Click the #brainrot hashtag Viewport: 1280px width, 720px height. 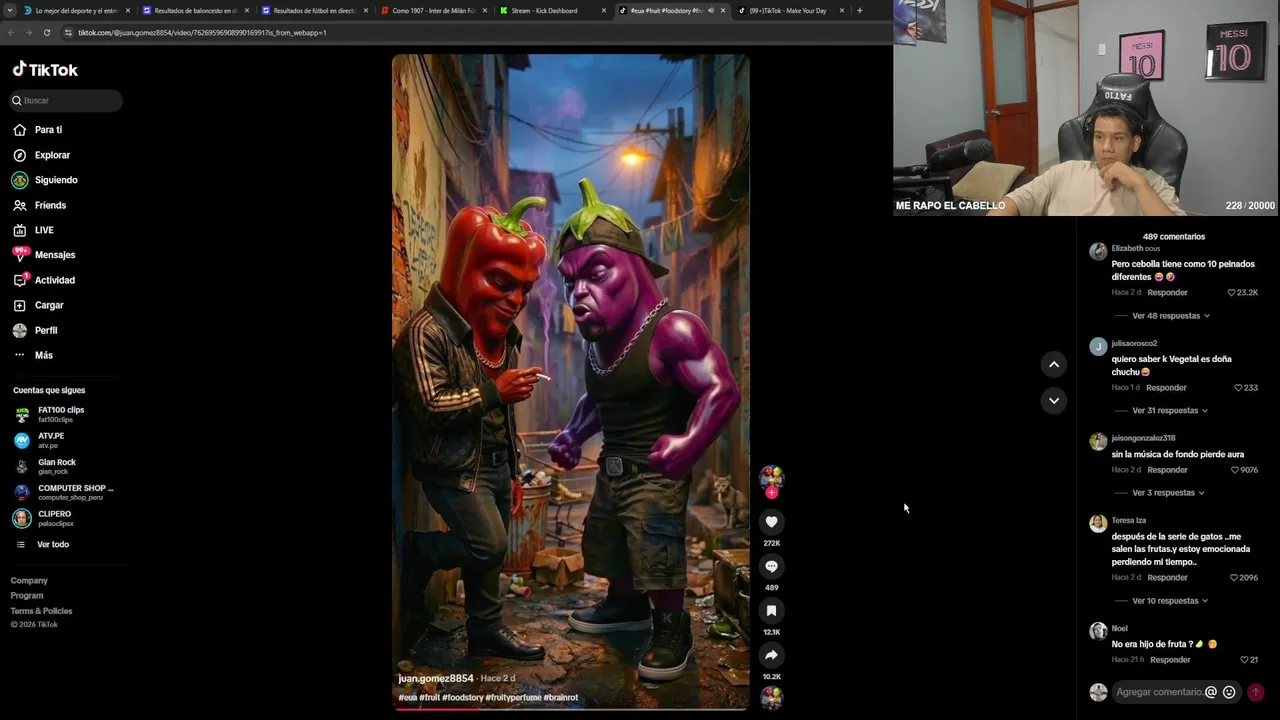click(x=561, y=697)
